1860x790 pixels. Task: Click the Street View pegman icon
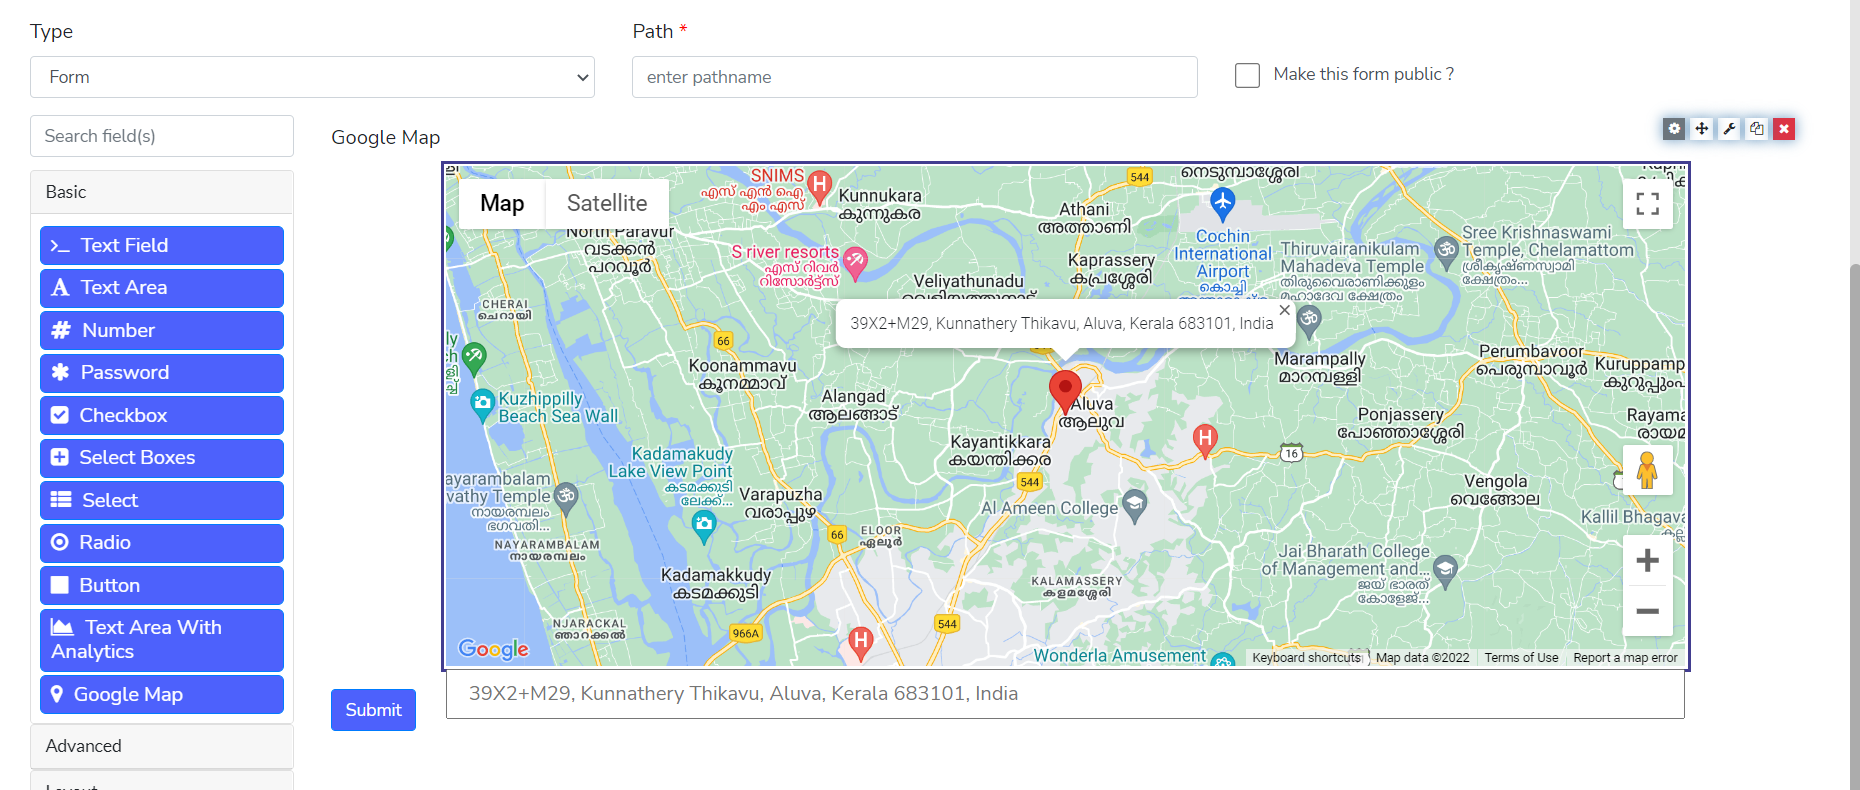(1647, 469)
